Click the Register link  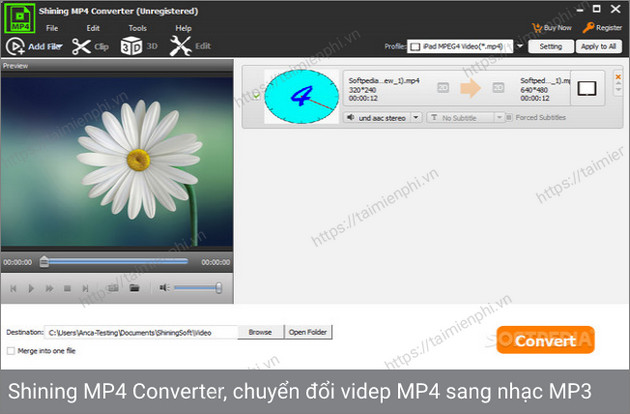point(609,28)
